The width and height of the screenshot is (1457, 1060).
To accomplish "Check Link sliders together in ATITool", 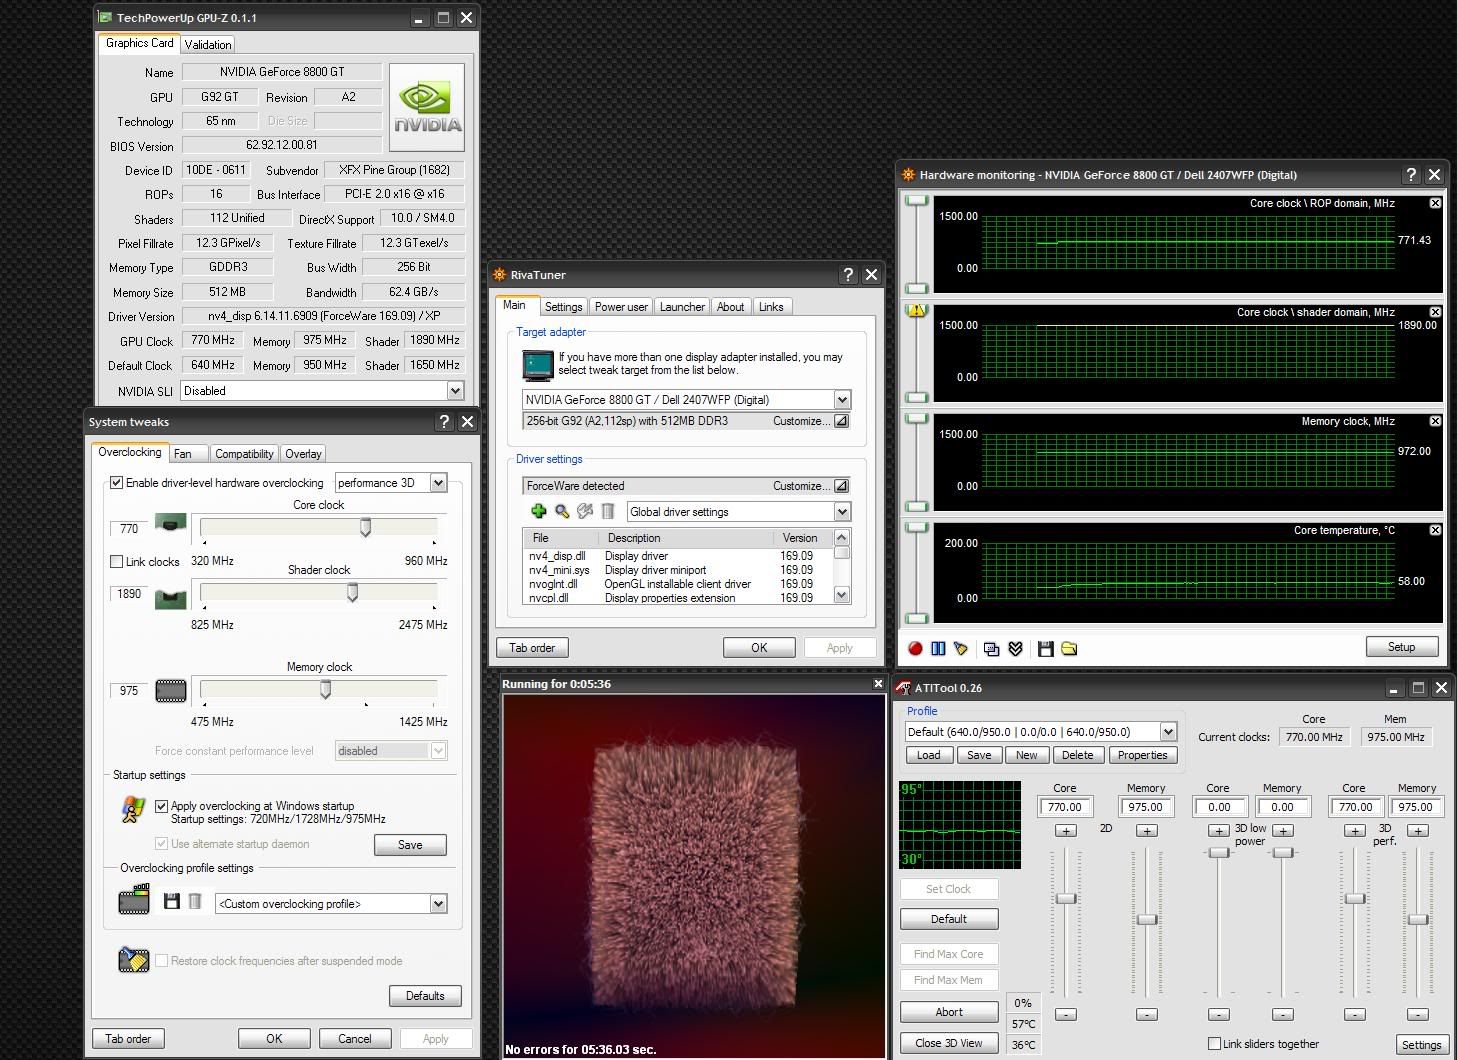I will pyautogui.click(x=1214, y=1044).
